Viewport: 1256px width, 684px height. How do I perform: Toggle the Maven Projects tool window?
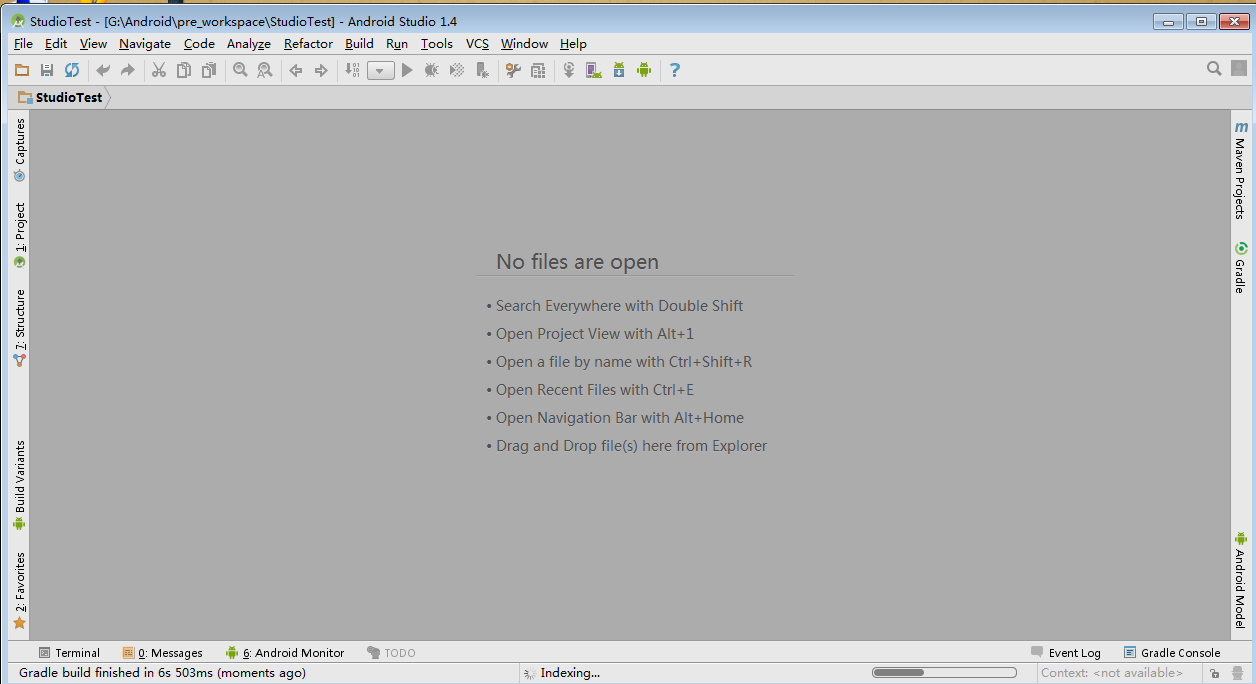(1240, 170)
